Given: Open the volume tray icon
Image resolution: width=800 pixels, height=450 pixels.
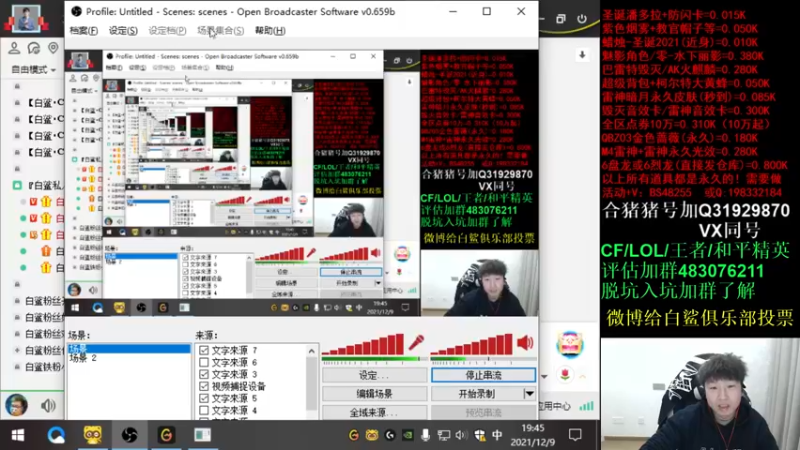Looking at the screenshot, I should [x=461, y=435].
